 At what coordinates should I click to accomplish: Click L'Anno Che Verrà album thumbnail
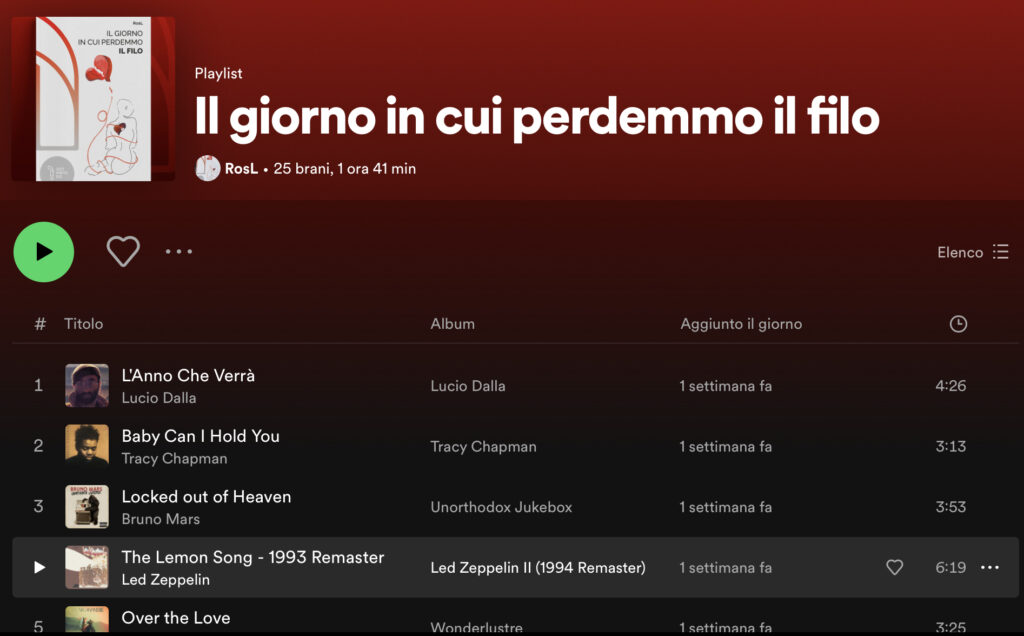[x=87, y=386]
